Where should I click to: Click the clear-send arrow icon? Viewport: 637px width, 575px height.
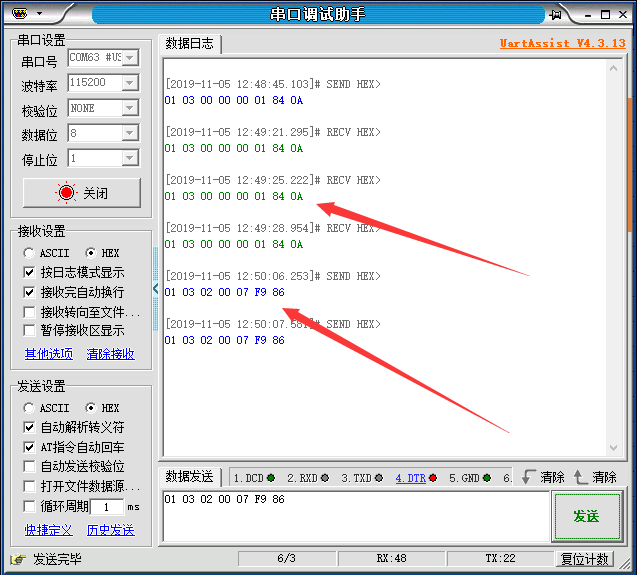[528, 477]
